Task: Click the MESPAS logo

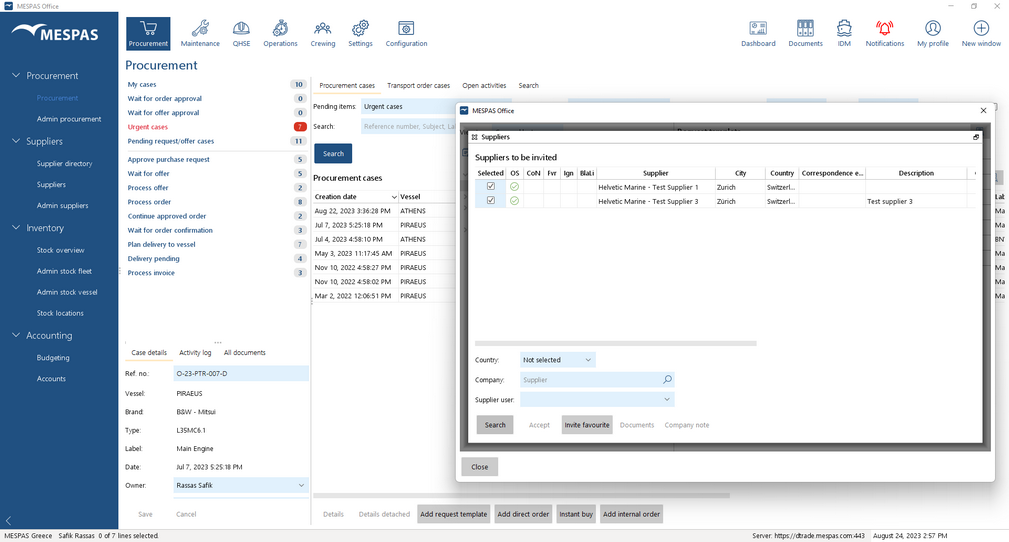Action: click(55, 32)
